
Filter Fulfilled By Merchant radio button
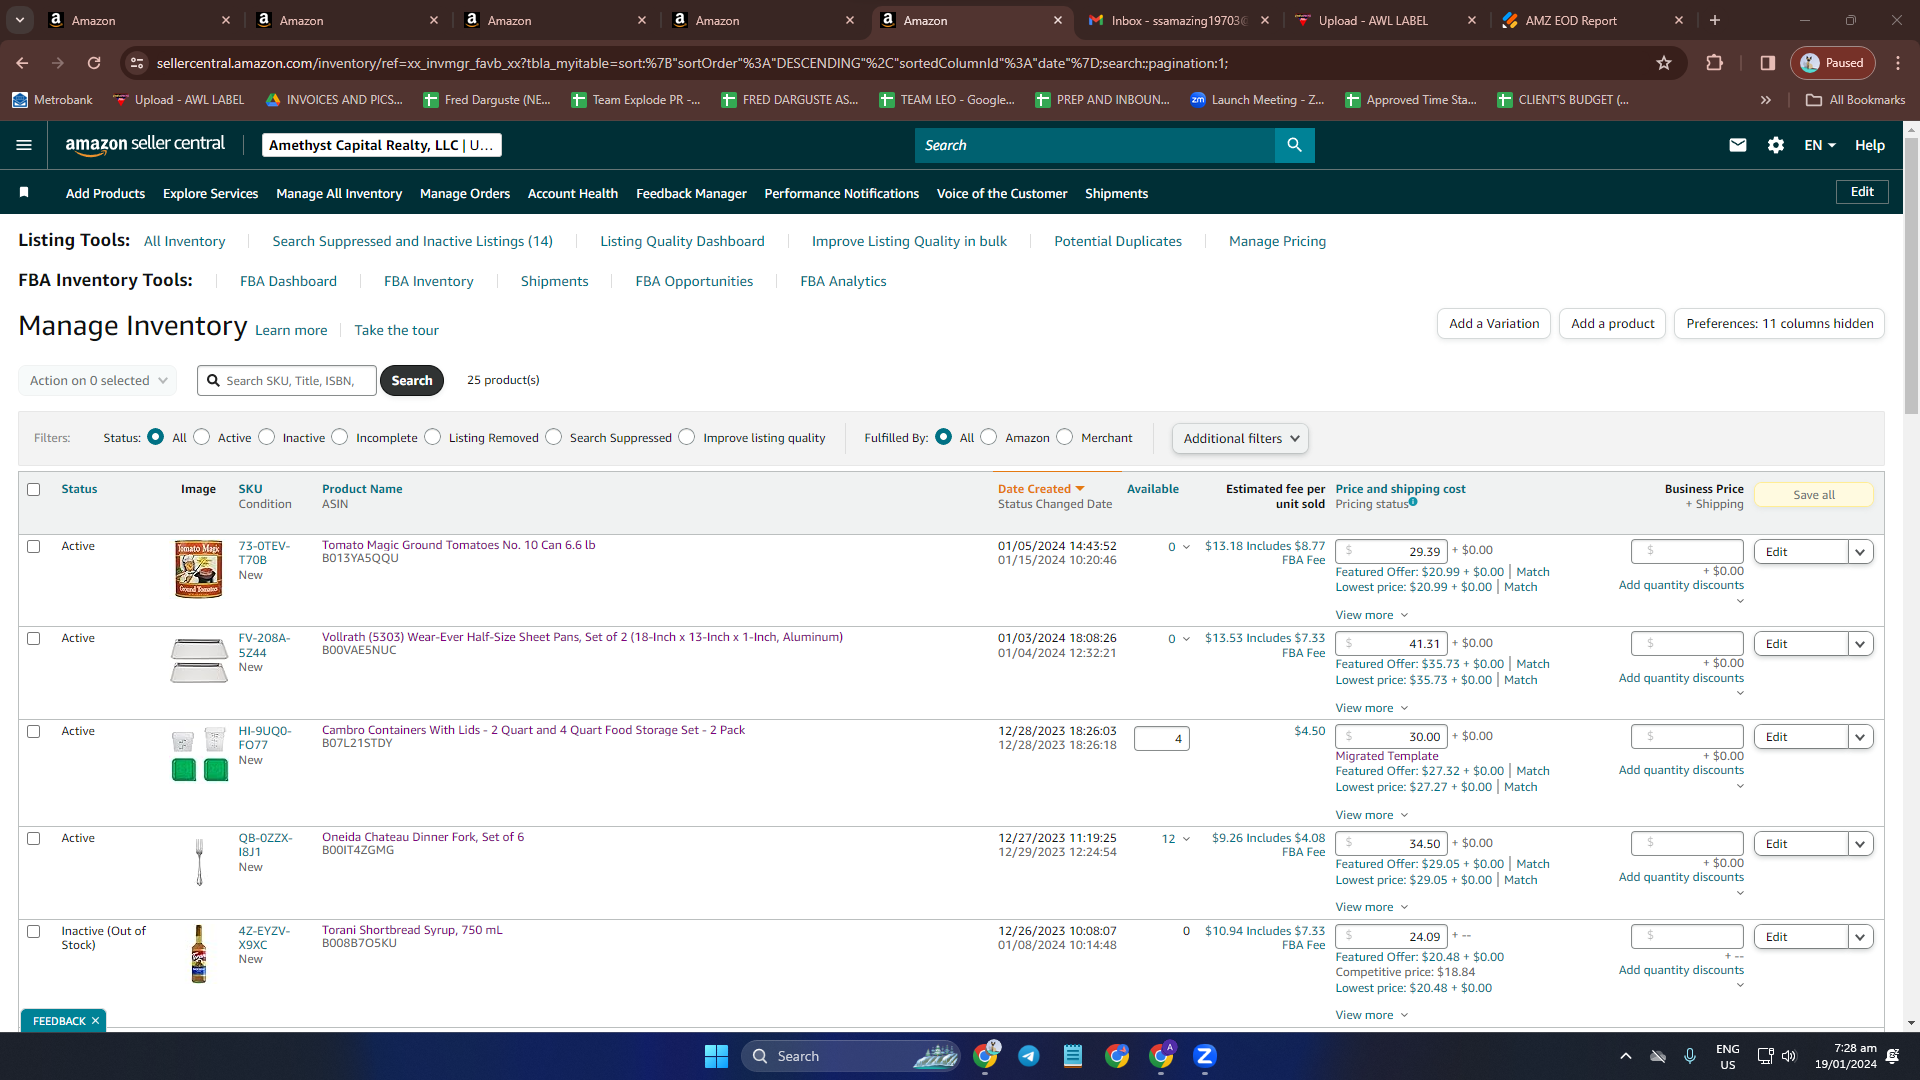tap(1065, 437)
